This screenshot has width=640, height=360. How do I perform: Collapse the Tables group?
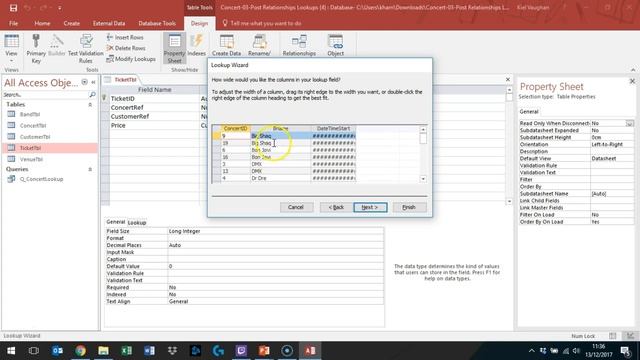point(90,105)
